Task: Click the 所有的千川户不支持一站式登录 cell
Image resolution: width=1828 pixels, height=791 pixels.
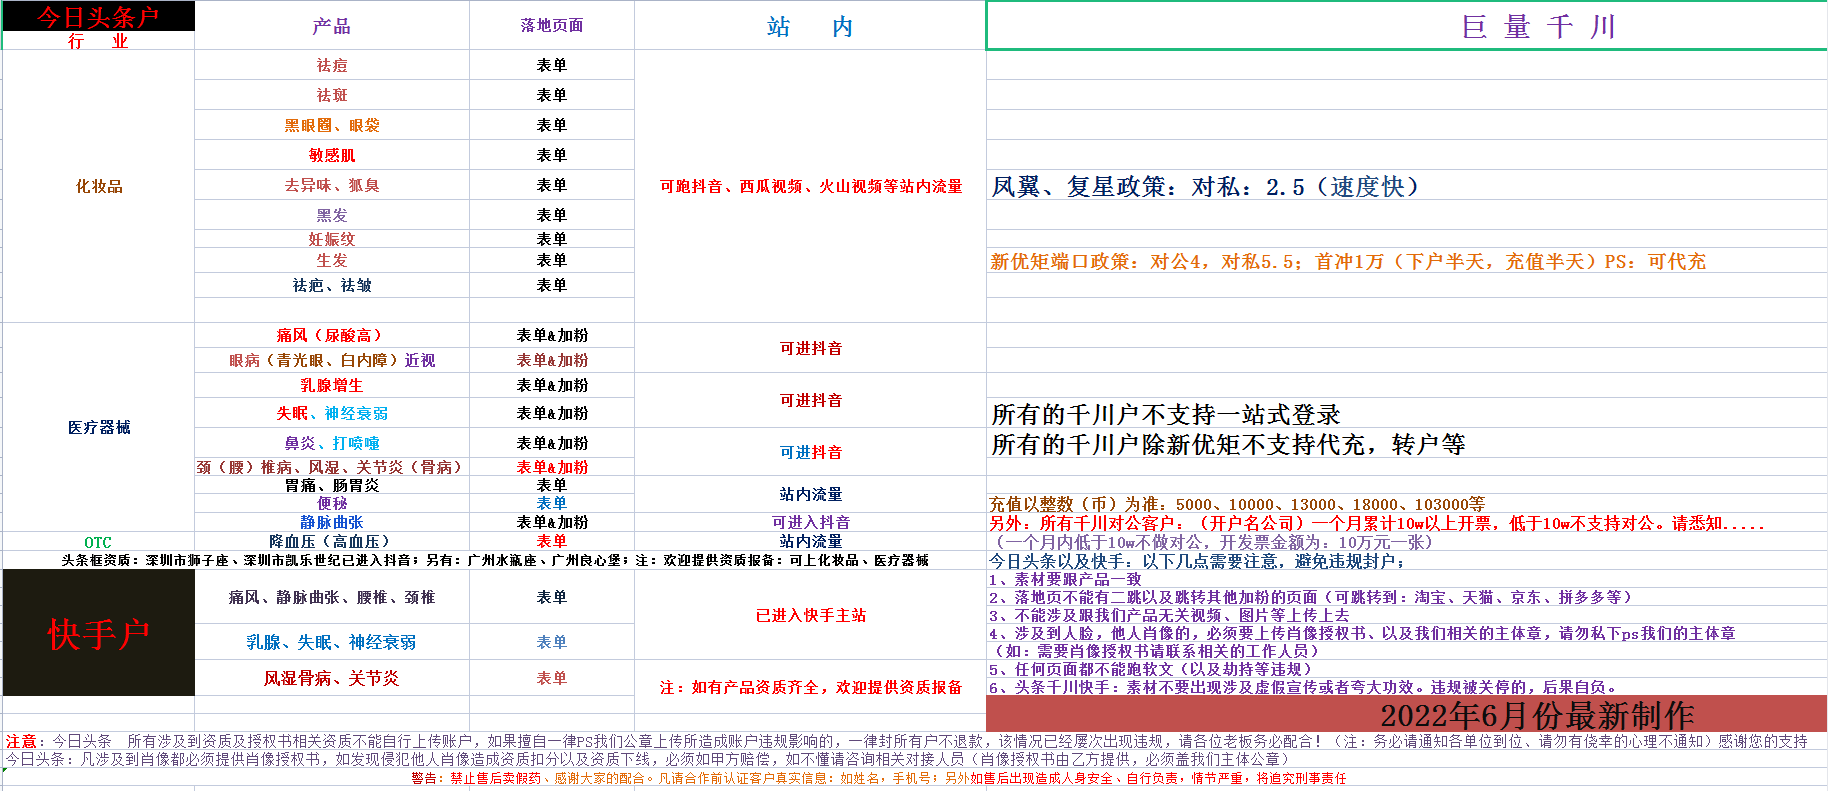Action: 1166,414
